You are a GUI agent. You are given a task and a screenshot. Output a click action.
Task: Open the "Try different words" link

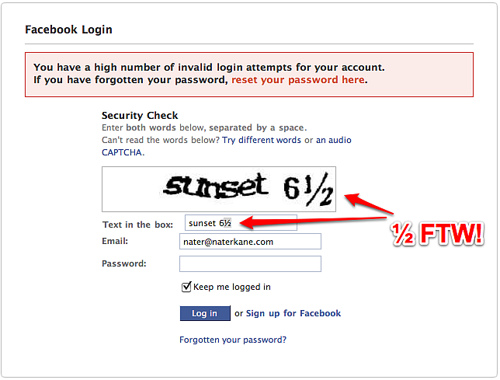[262, 140]
